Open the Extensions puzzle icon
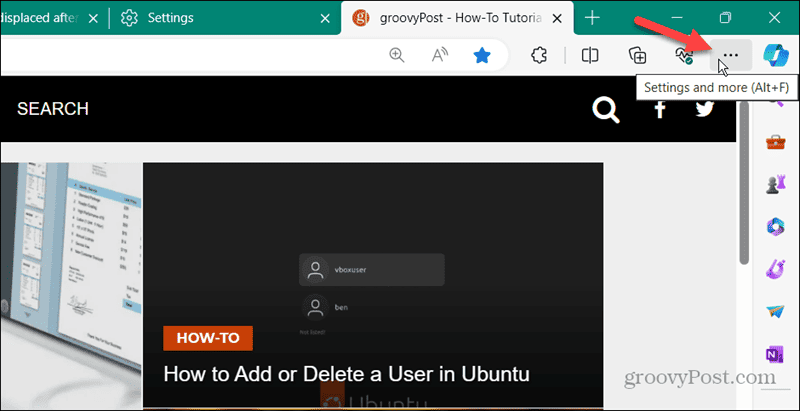Image resolution: width=800 pixels, height=411 pixels. pos(539,55)
